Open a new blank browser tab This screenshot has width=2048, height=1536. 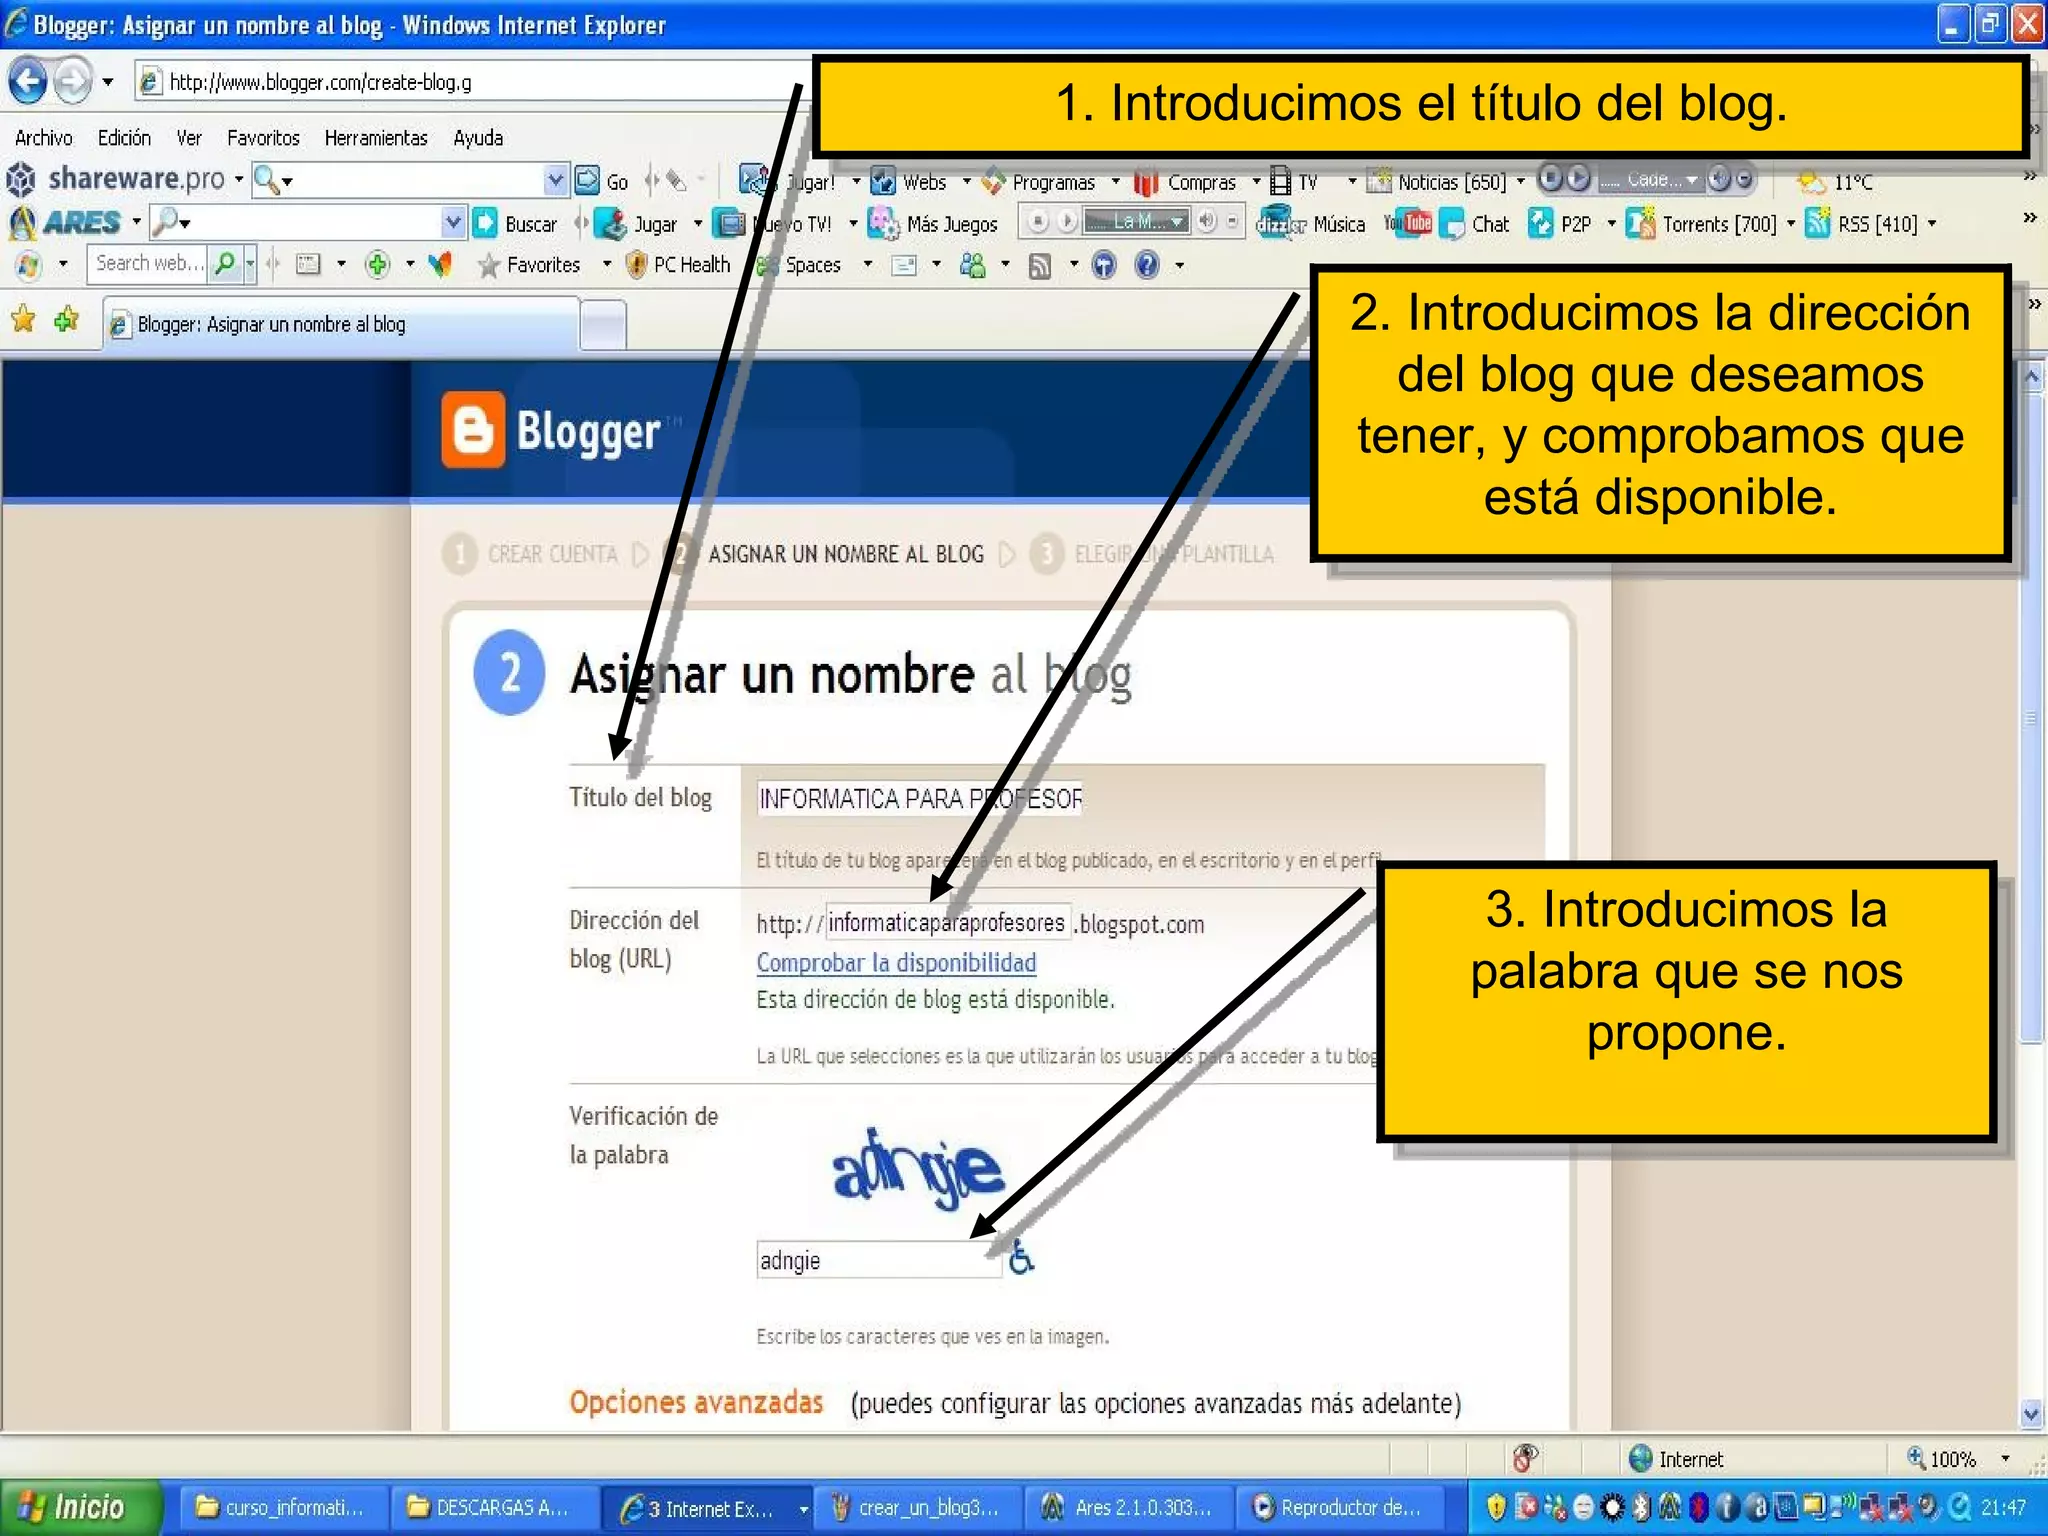tap(603, 325)
